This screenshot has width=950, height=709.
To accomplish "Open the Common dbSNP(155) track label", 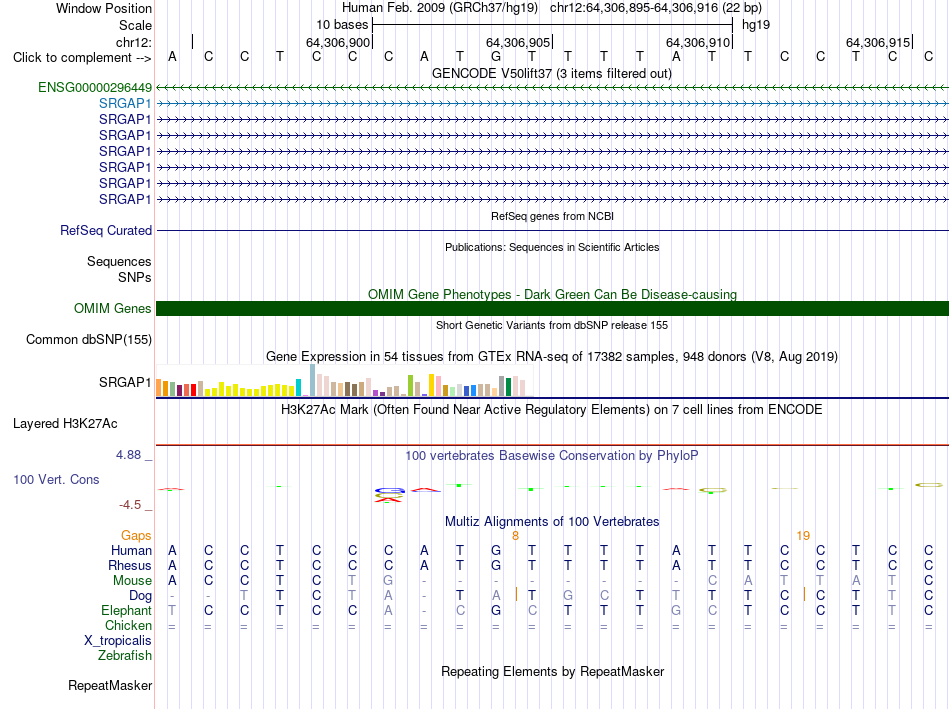I will coord(88,339).
